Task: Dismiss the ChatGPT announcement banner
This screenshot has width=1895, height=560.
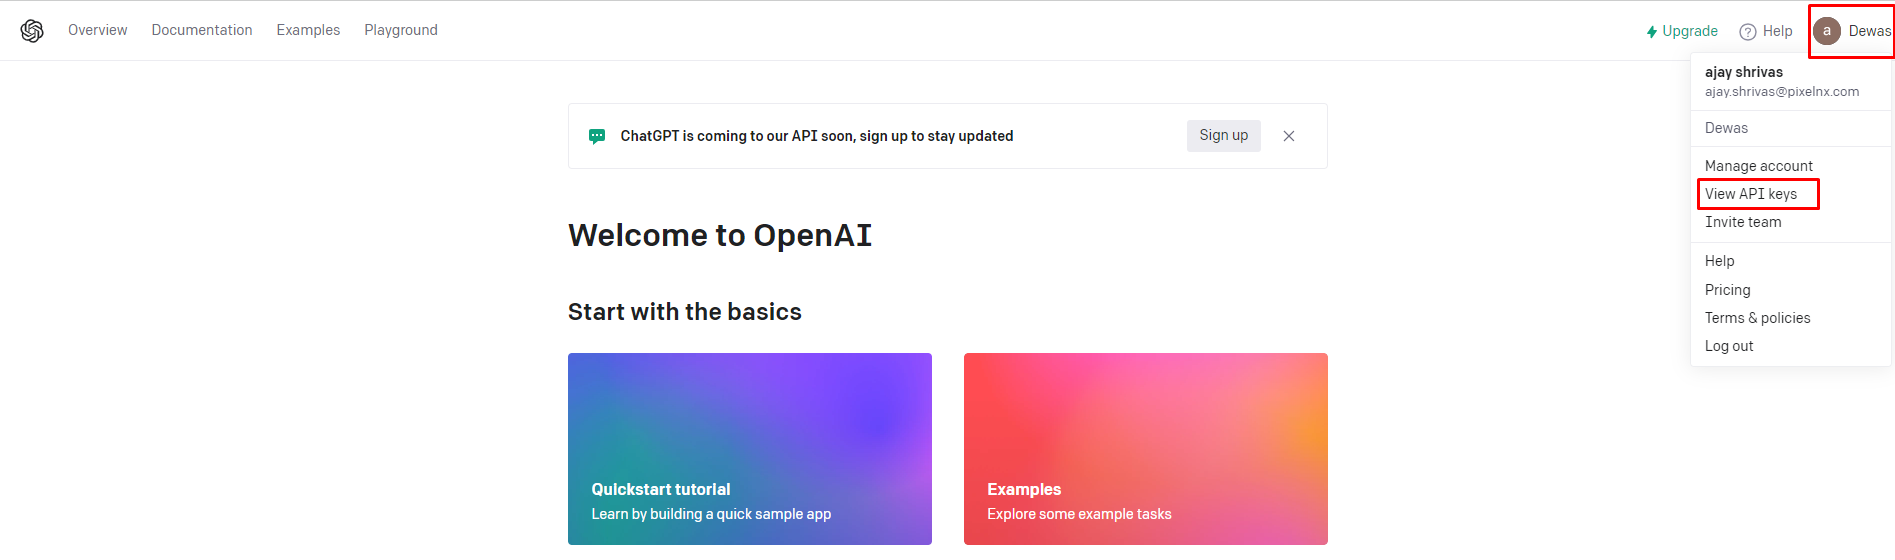Action: coord(1289,136)
